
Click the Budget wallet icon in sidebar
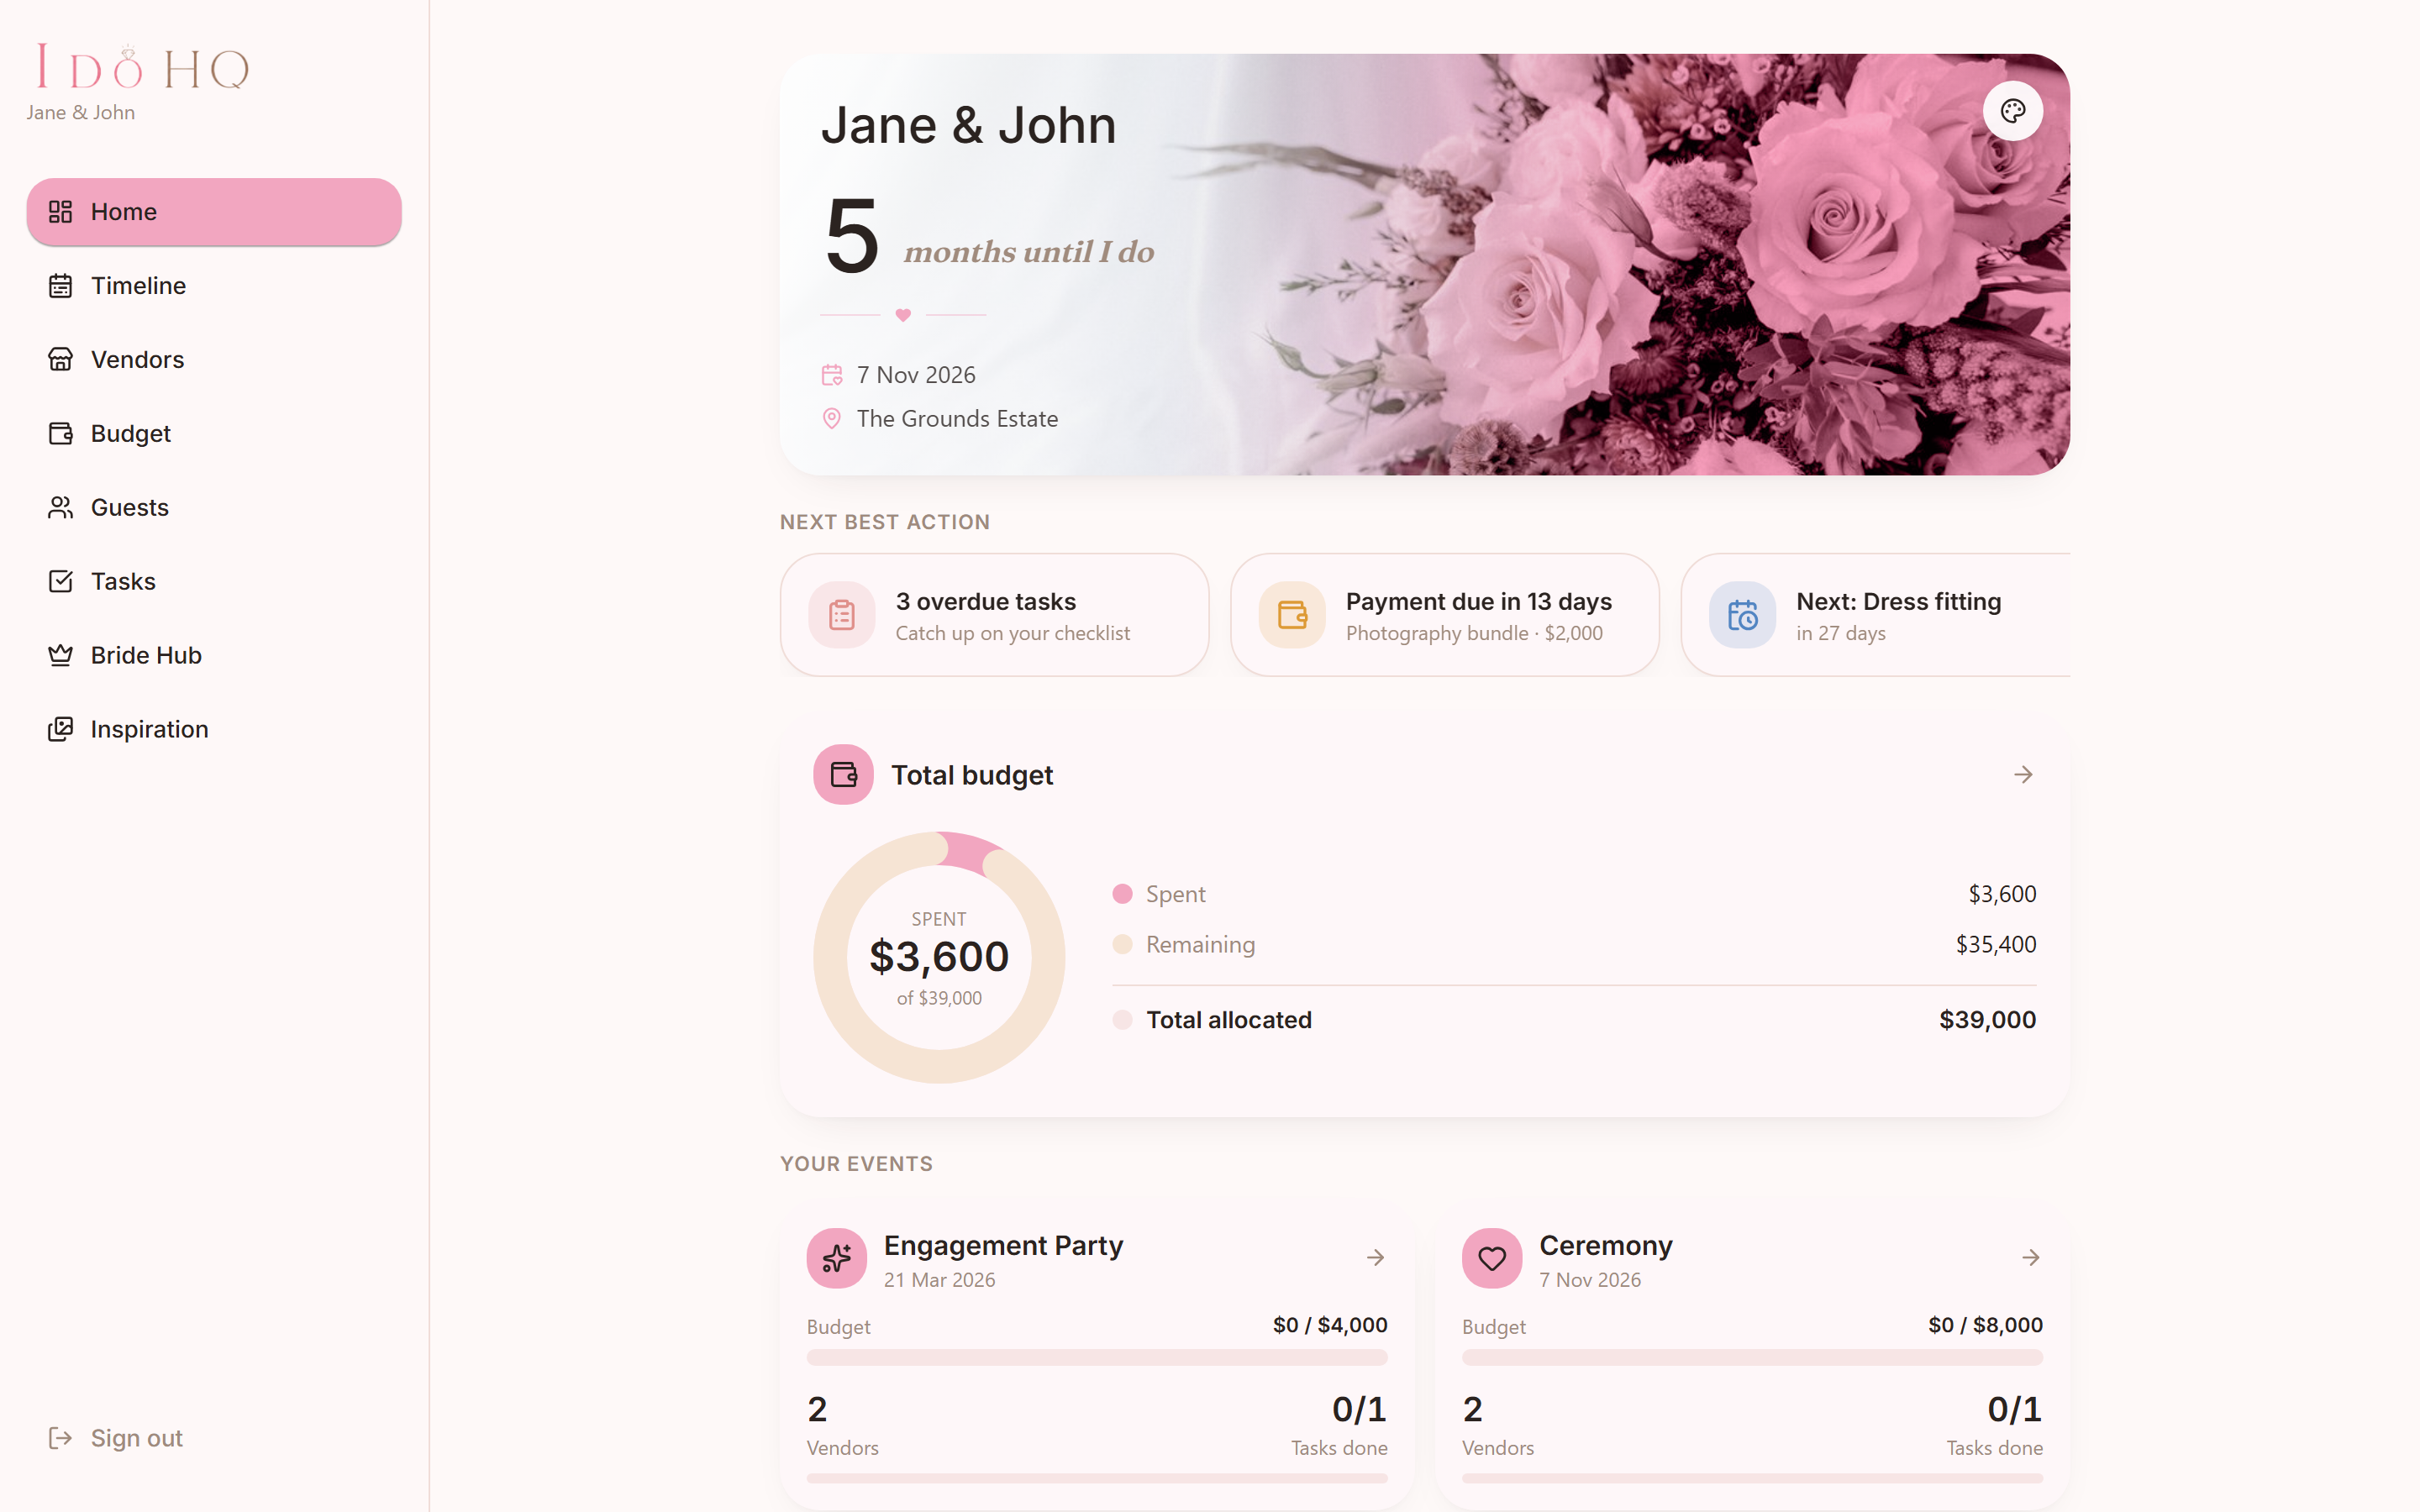pos(60,434)
